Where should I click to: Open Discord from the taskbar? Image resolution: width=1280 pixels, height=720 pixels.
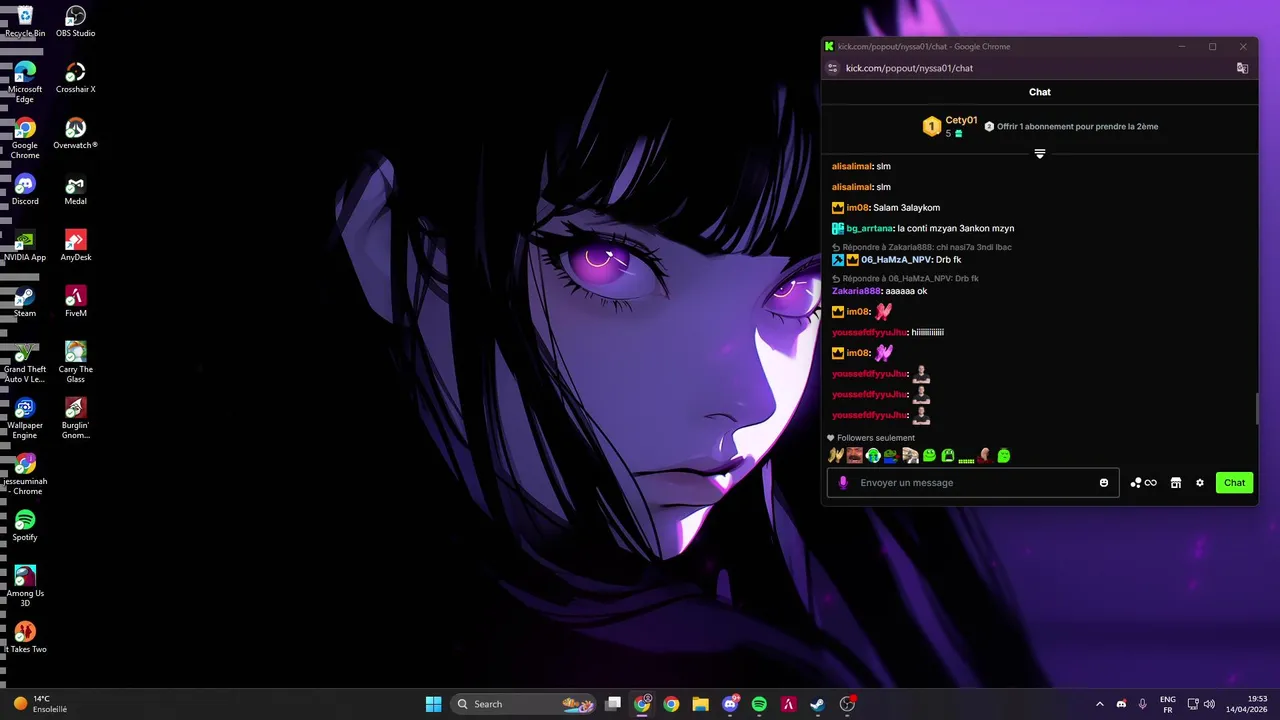[730, 704]
